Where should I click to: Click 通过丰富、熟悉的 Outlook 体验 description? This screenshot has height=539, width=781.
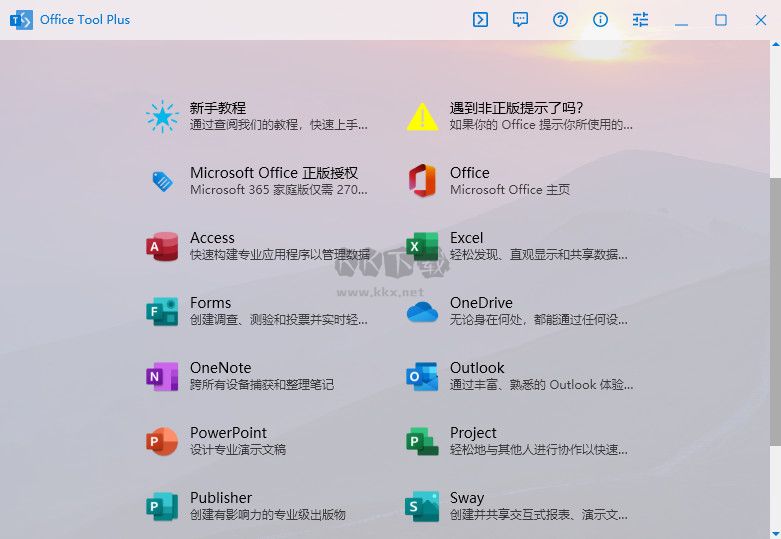coord(541,385)
